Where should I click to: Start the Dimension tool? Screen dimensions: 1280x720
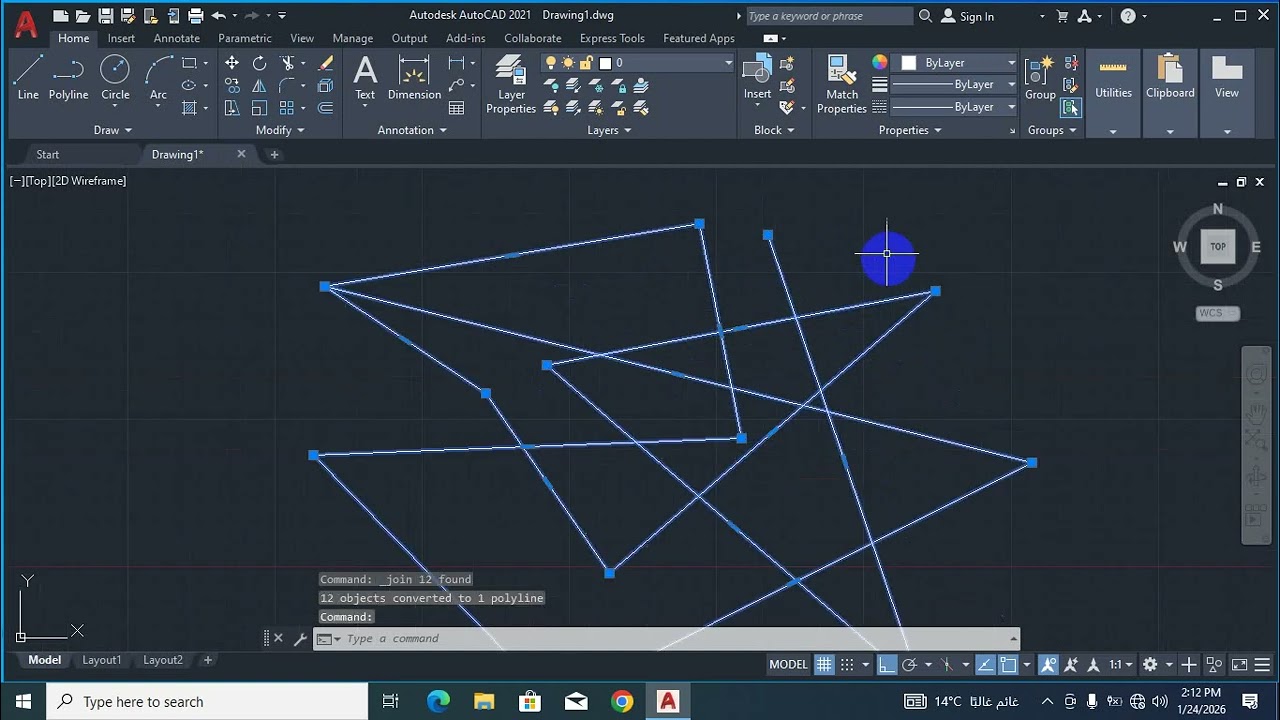pos(414,78)
